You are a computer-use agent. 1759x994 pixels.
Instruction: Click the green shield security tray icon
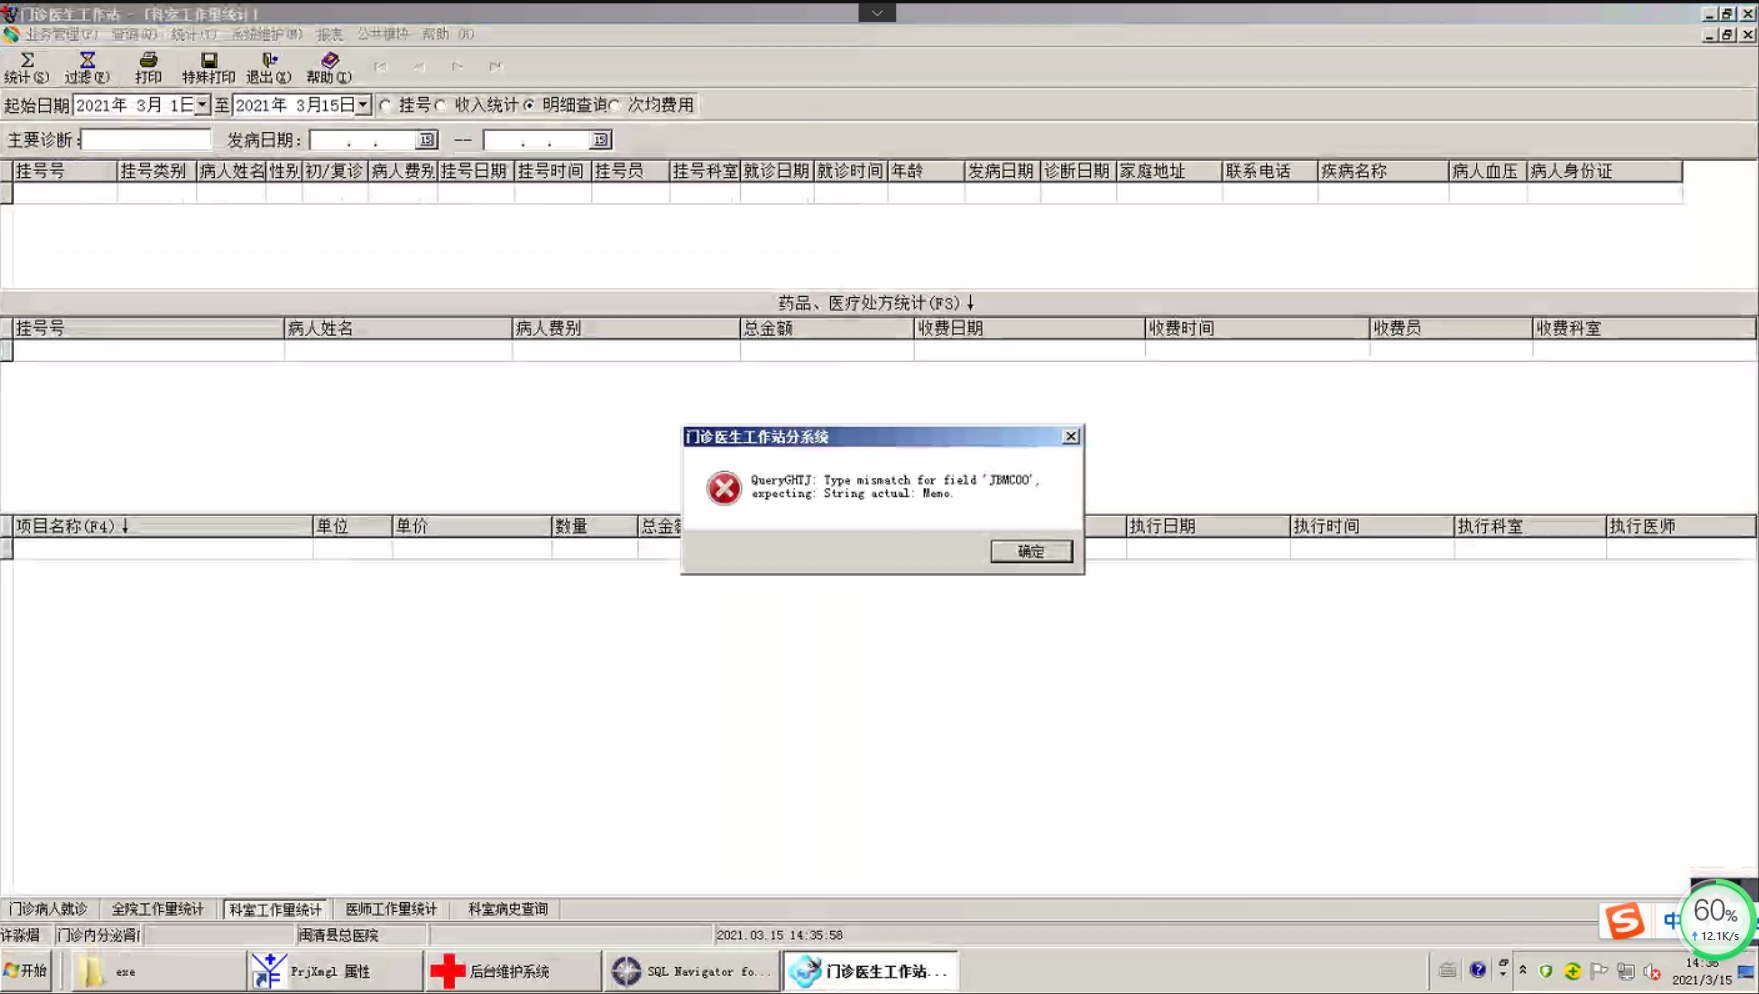click(1546, 971)
